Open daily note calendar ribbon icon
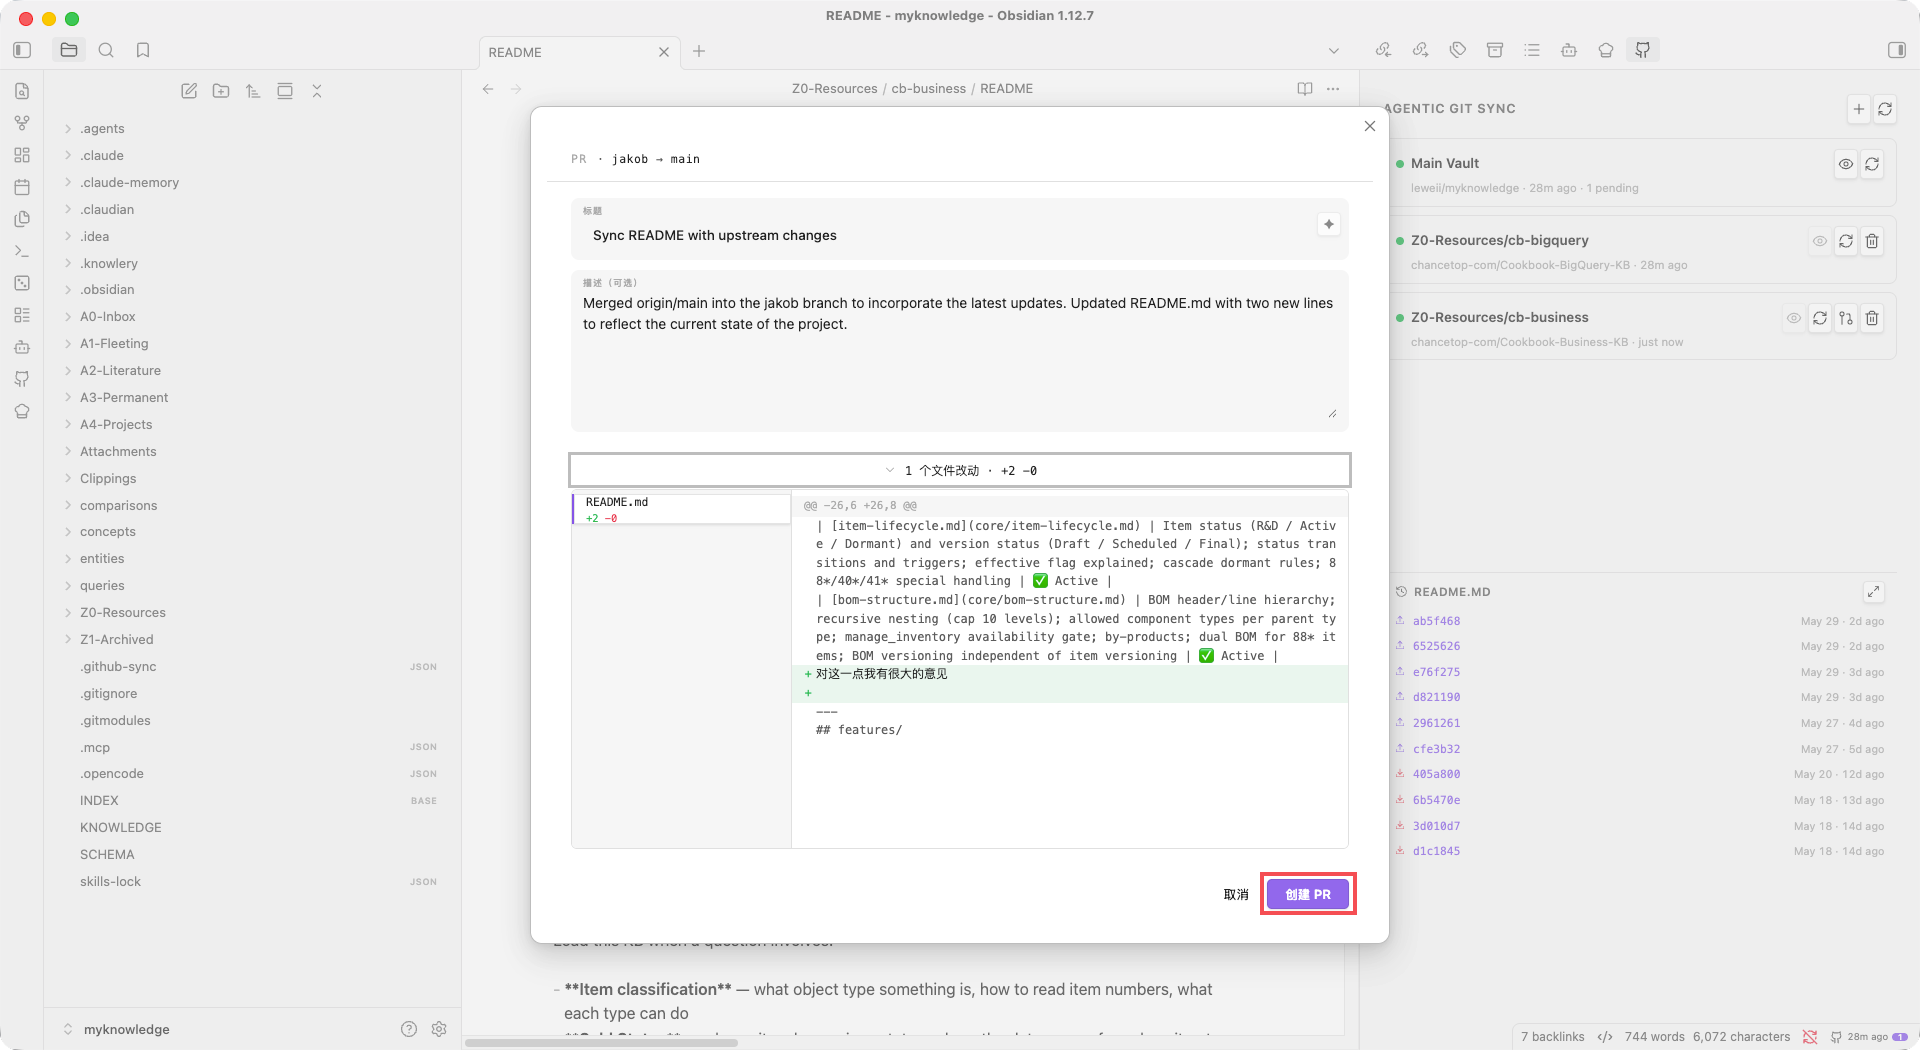This screenshot has width=1920, height=1050. (x=22, y=187)
